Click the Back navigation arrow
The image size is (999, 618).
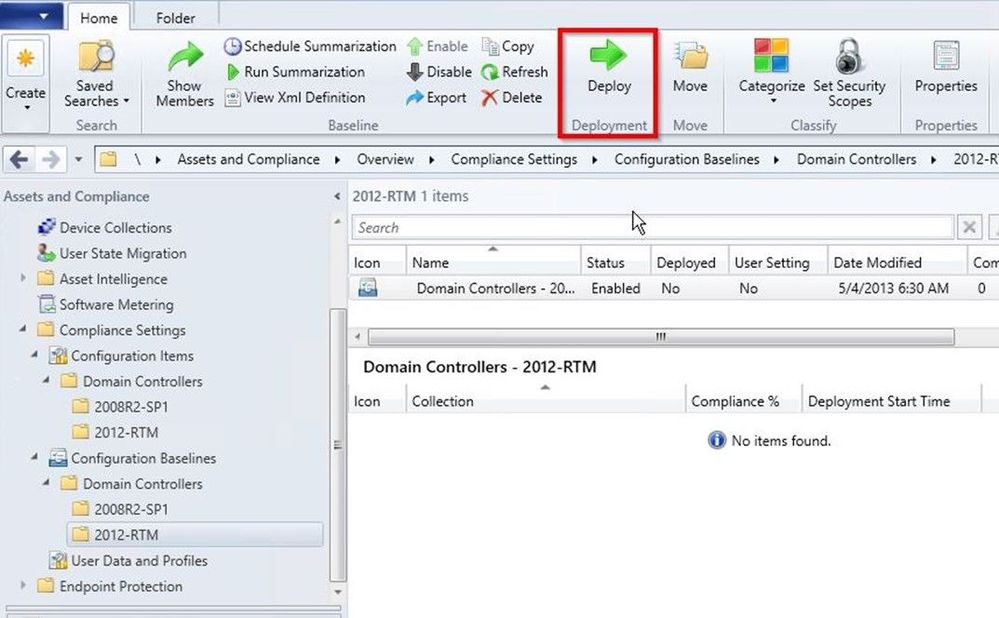19,159
